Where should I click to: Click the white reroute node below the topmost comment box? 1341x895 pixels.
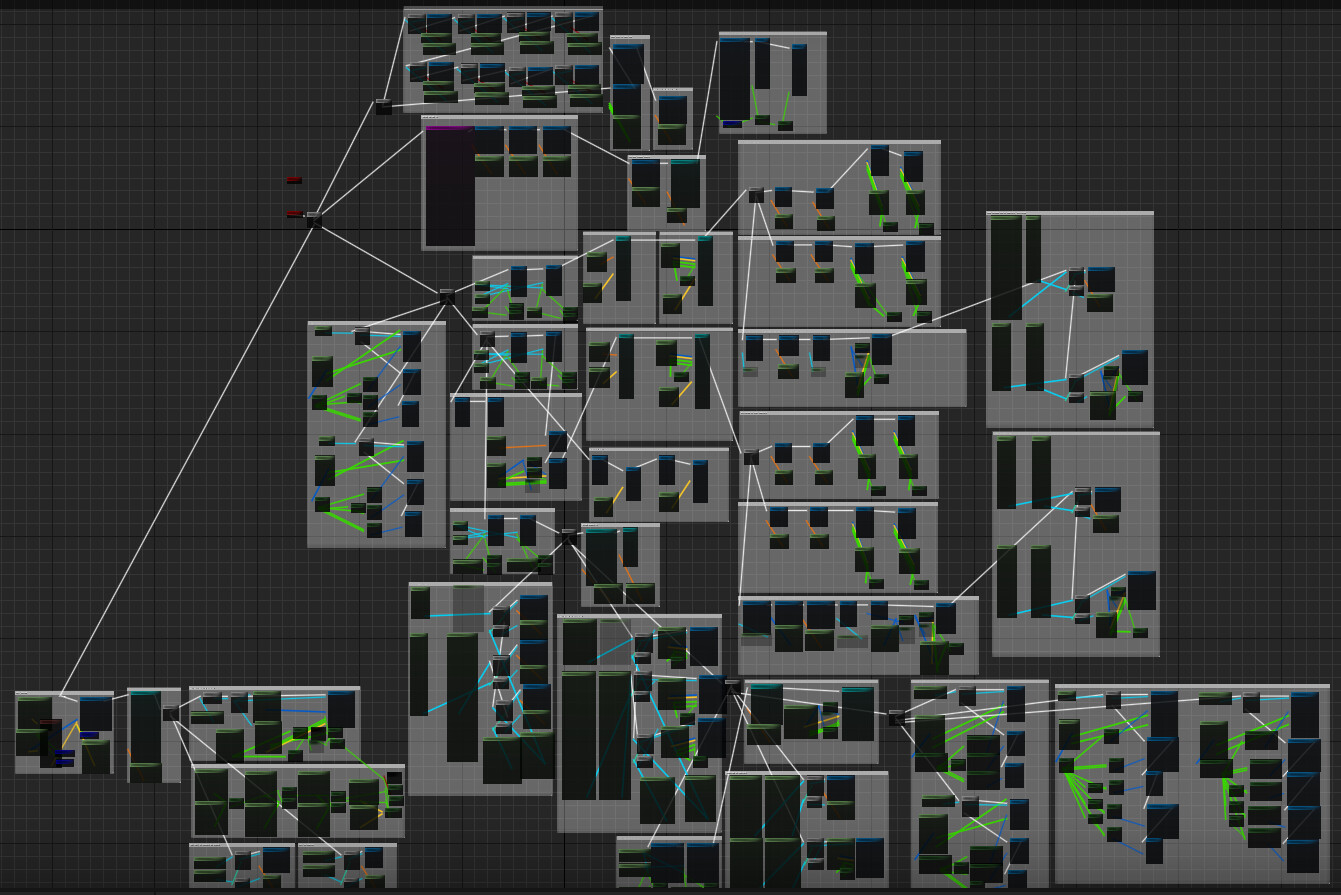pos(385,103)
